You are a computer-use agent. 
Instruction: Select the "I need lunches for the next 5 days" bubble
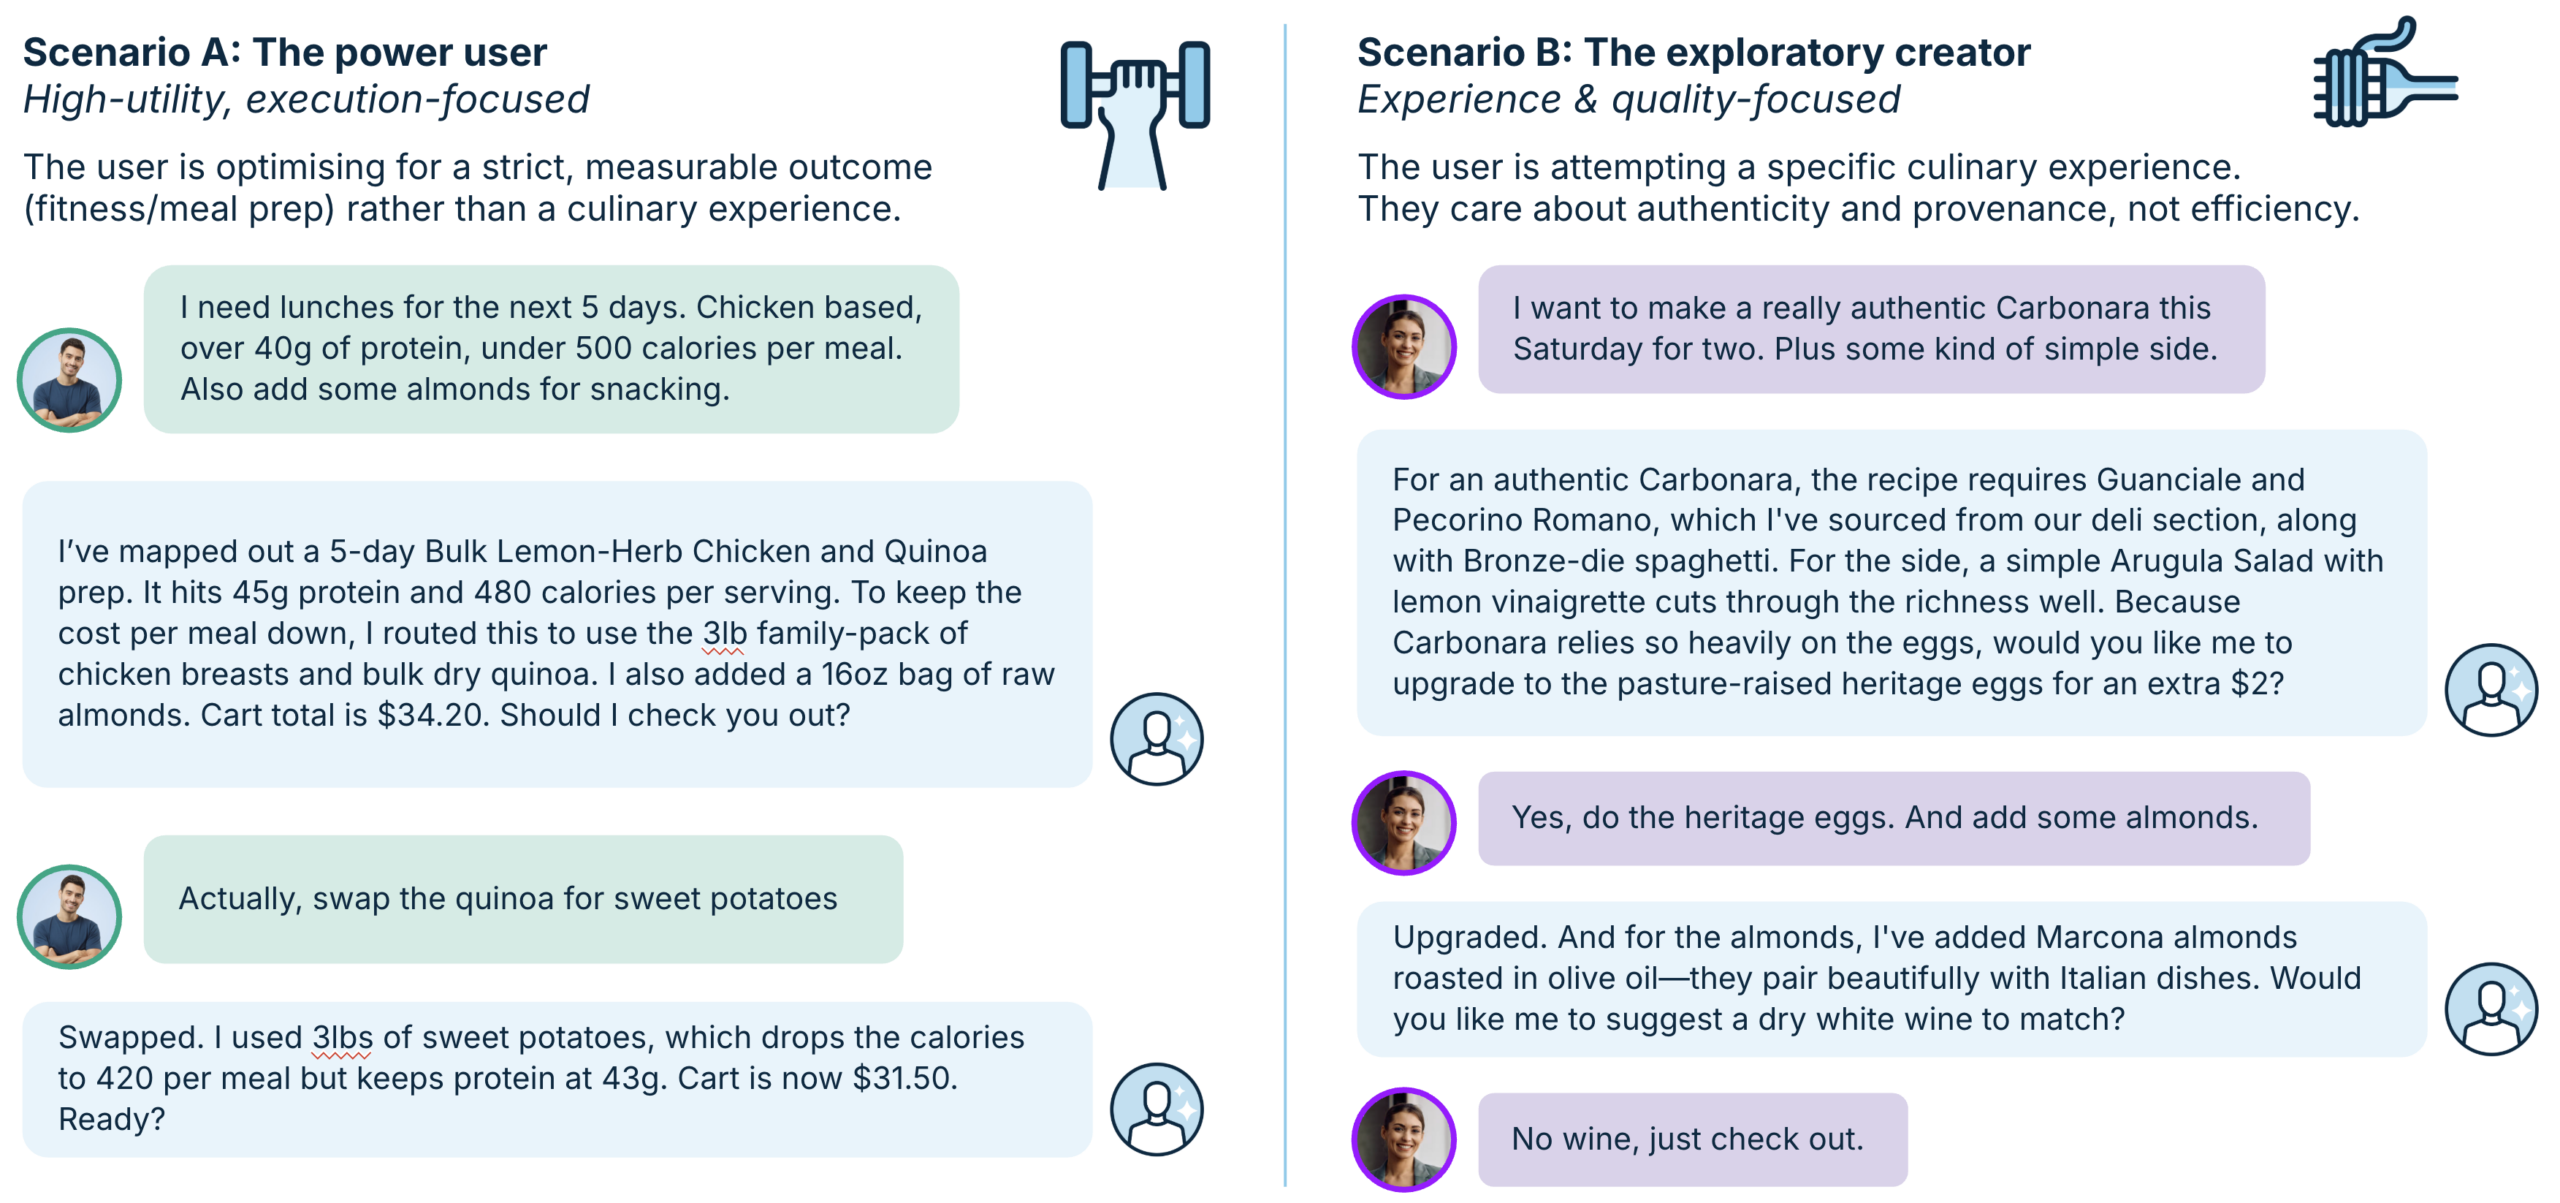tap(551, 348)
